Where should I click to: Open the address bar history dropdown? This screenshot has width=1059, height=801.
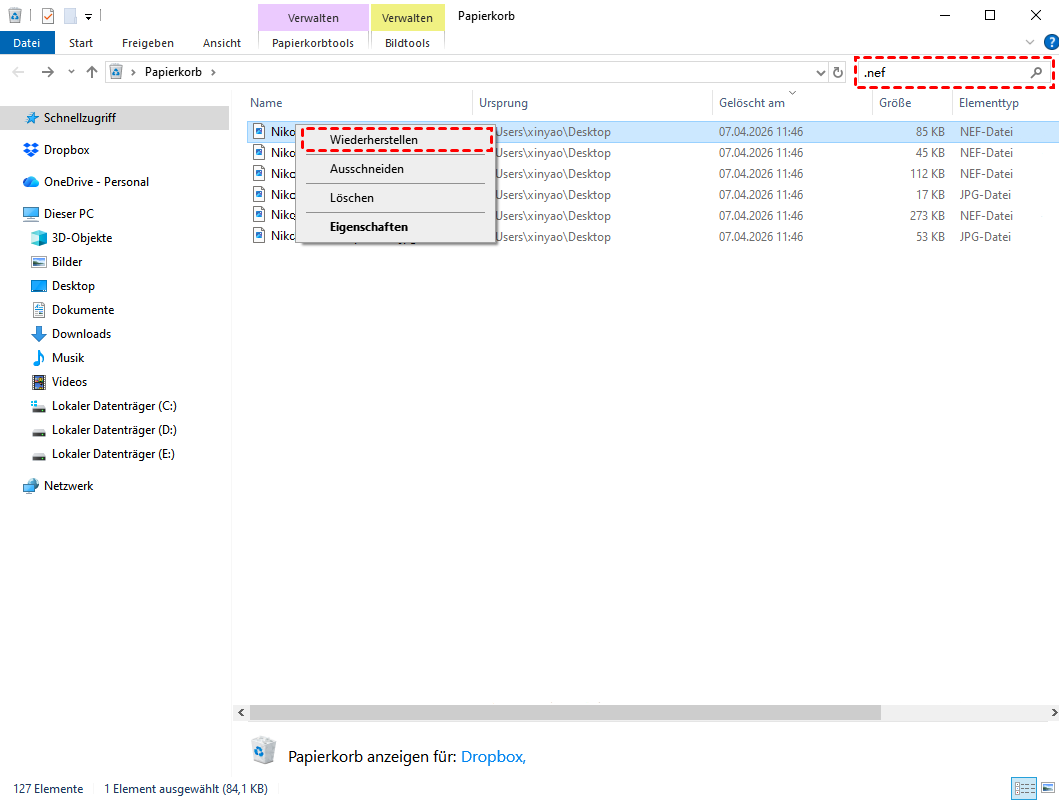(819, 72)
